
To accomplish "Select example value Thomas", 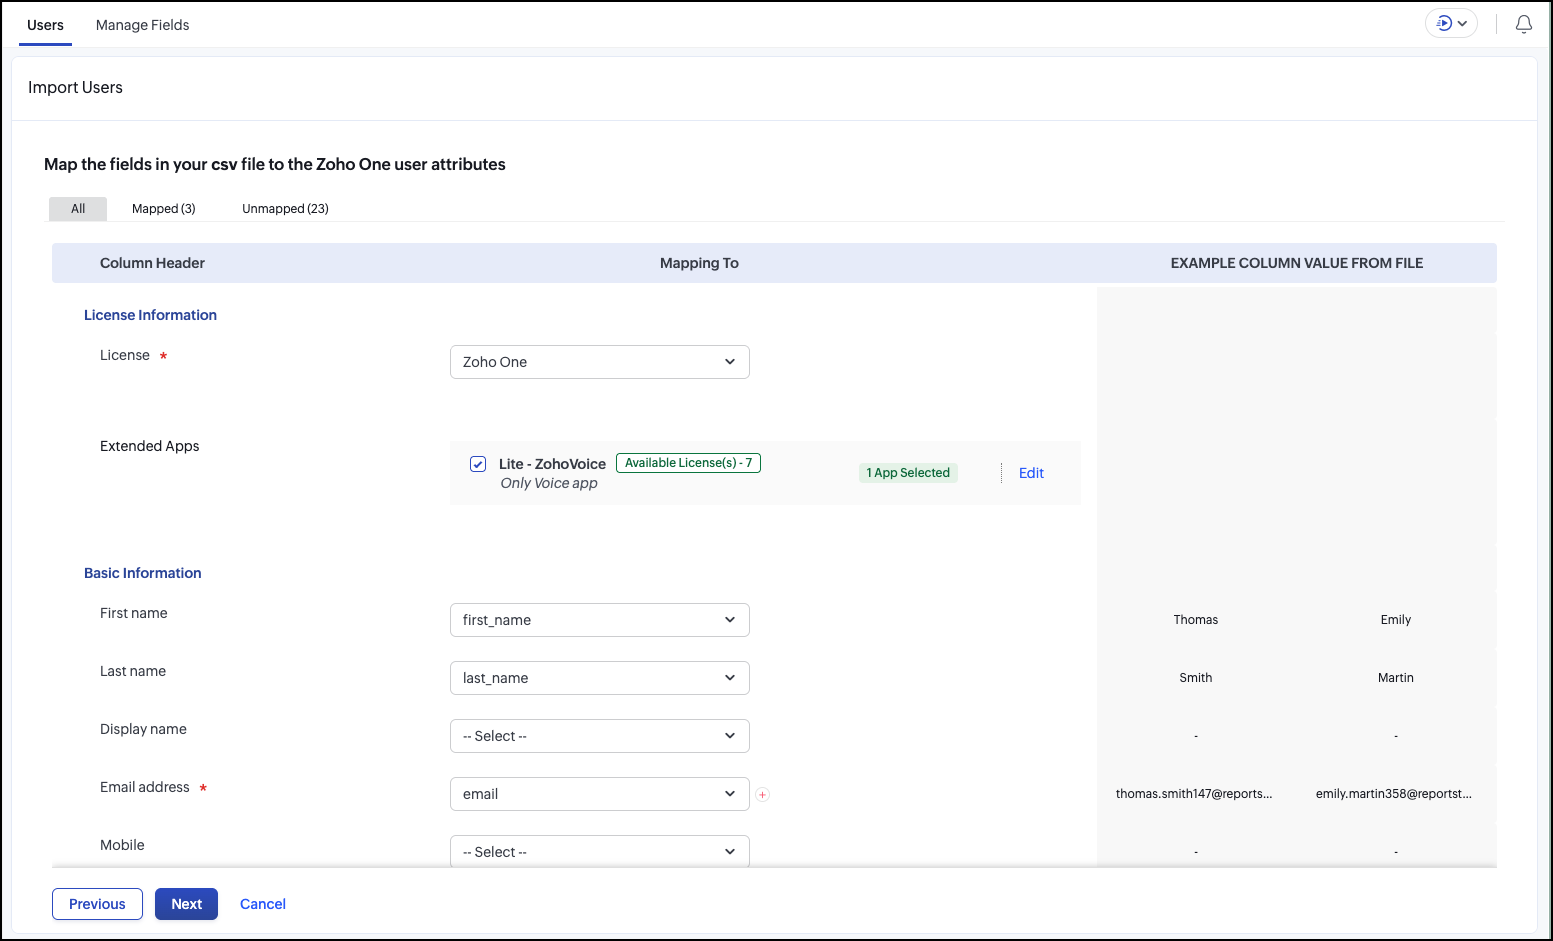I will click(x=1196, y=620).
